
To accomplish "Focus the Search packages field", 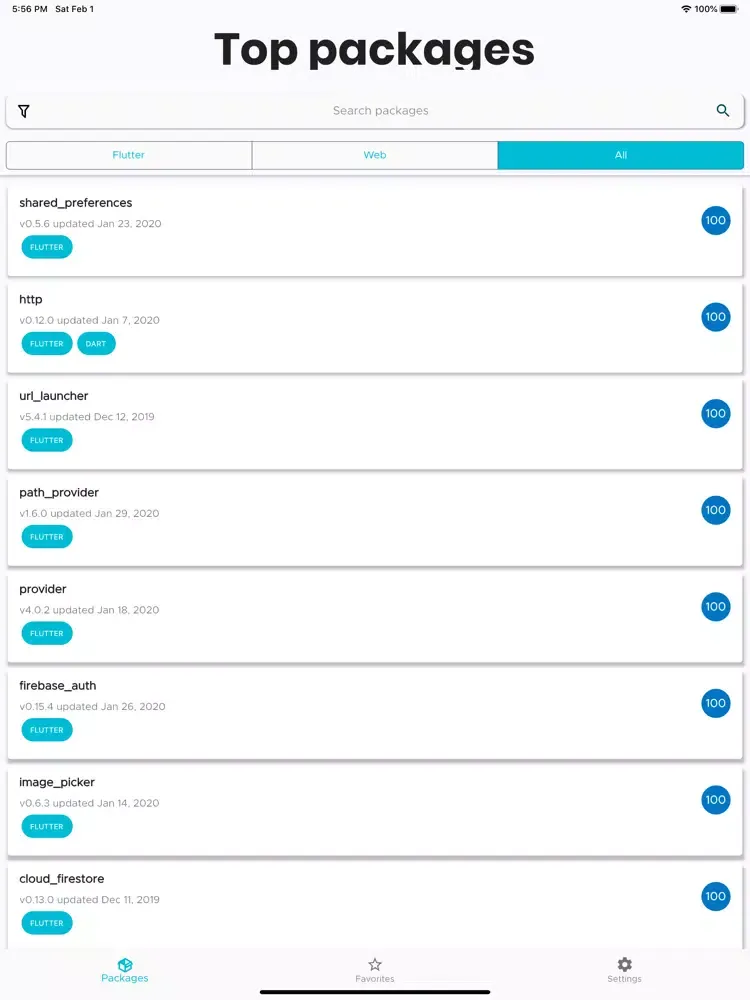I will pos(380,111).
